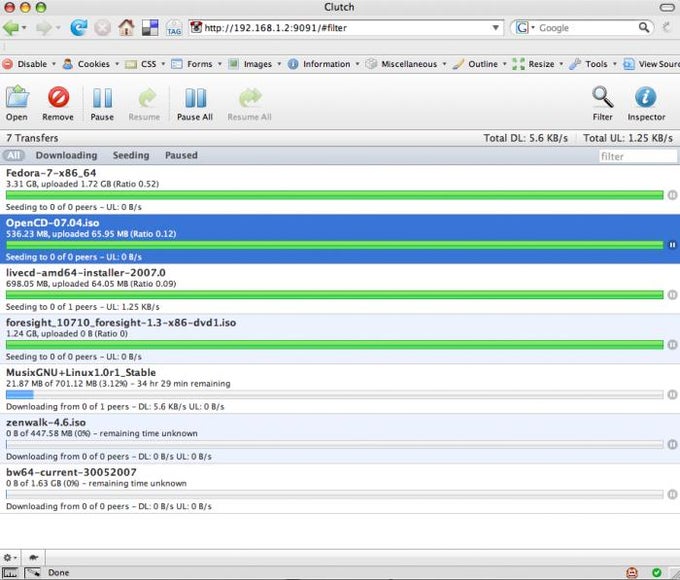Viewport: 680px width, 580px height.
Task: Click the green check status bar icon
Action: coord(657,573)
